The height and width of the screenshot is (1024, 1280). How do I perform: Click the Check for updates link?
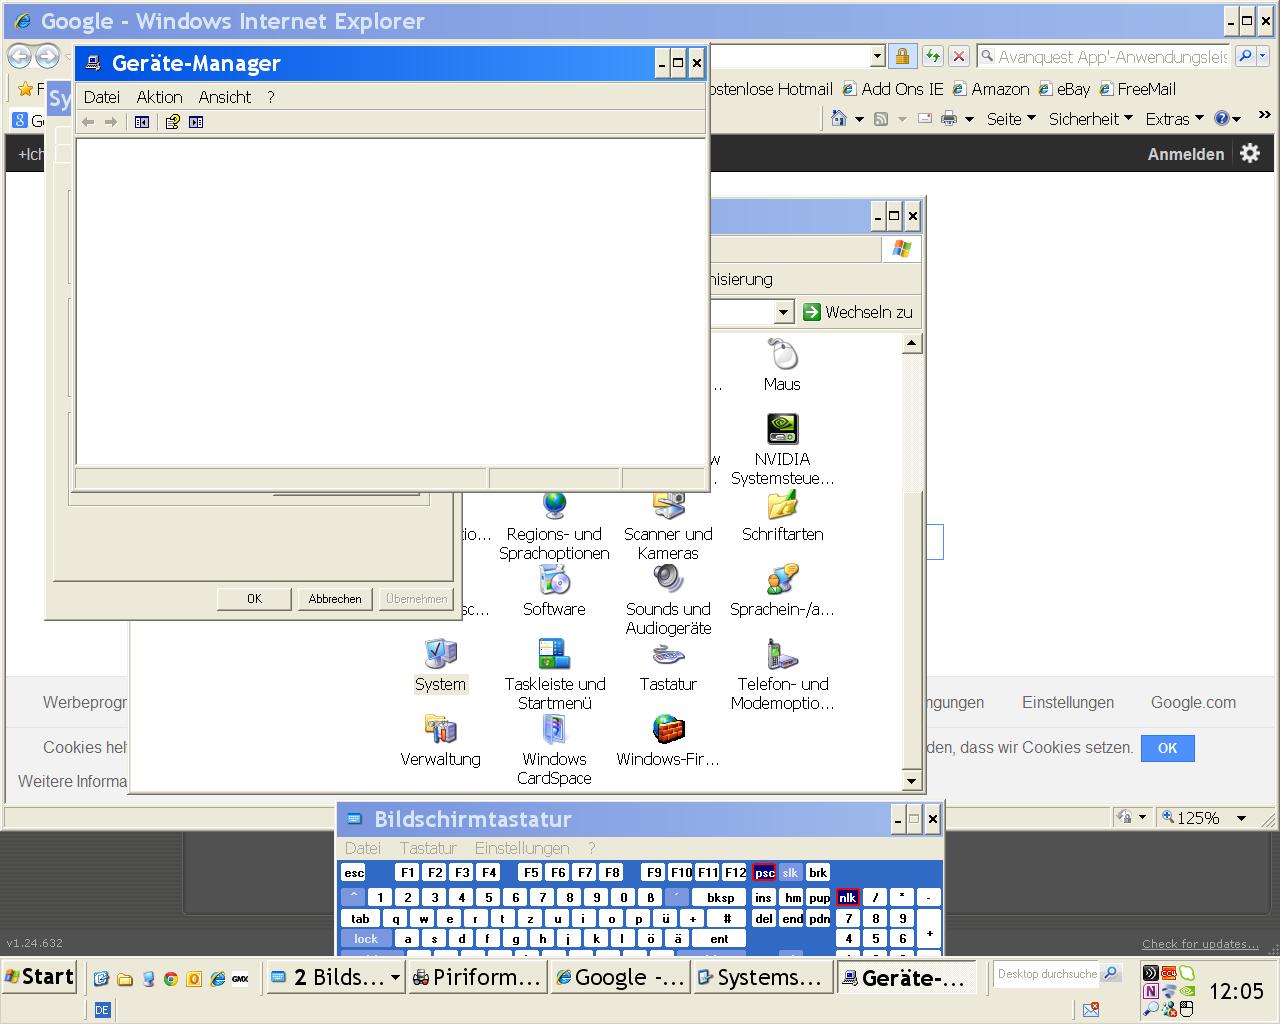1200,944
